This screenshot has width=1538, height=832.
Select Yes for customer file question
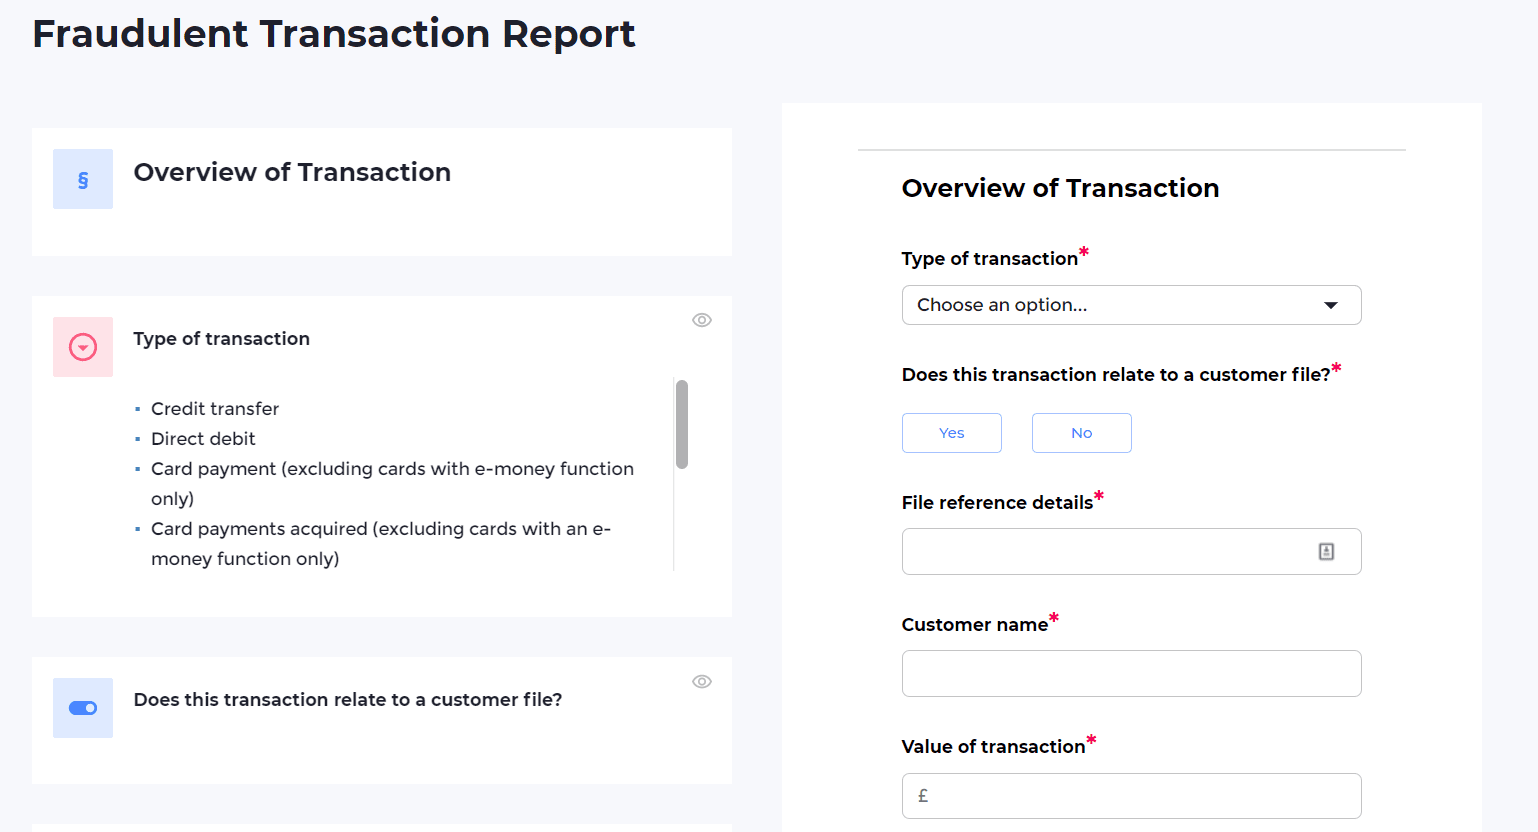point(951,433)
